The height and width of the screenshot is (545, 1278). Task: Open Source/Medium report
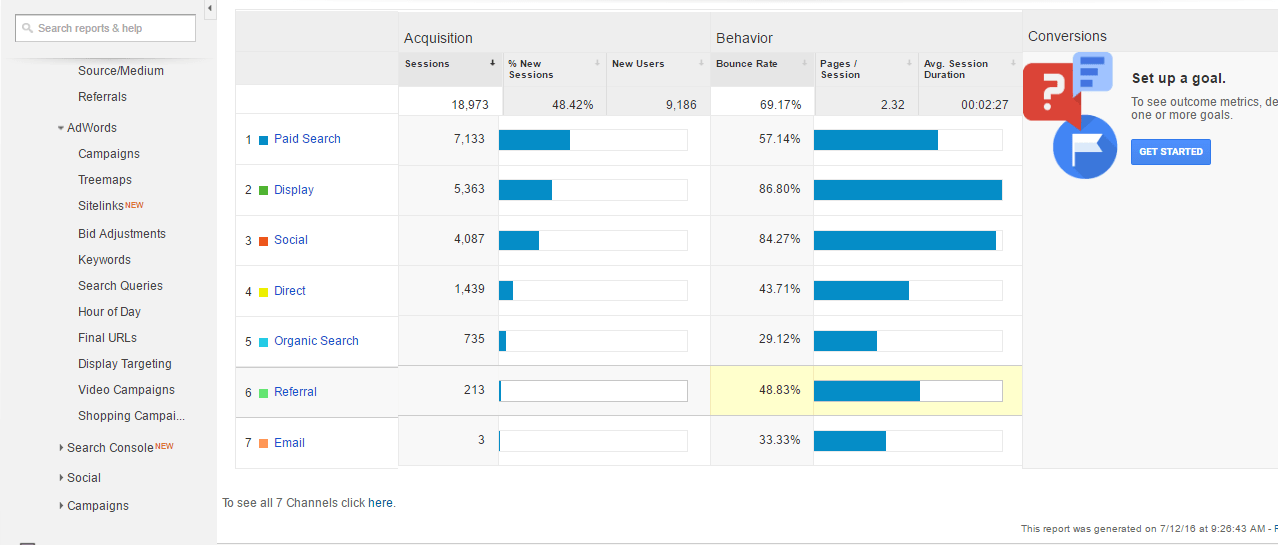[121, 71]
